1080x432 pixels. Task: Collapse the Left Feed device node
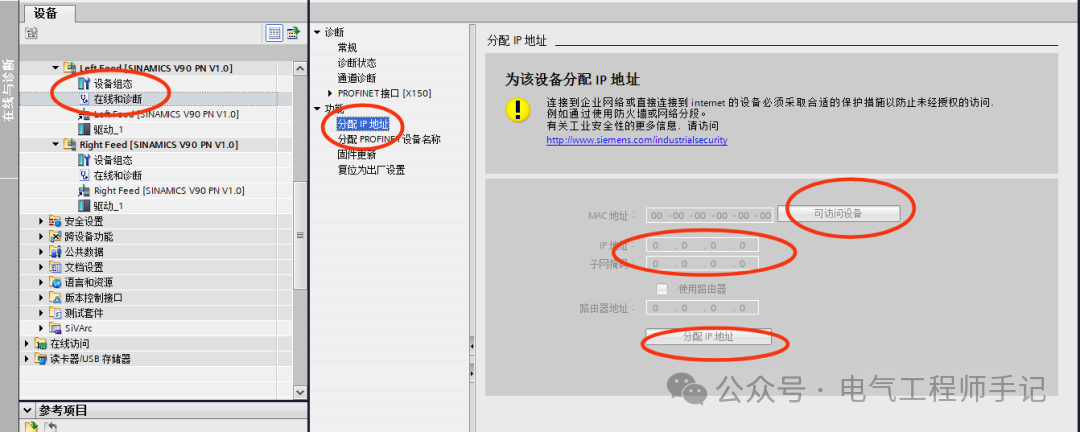[x=56, y=68]
